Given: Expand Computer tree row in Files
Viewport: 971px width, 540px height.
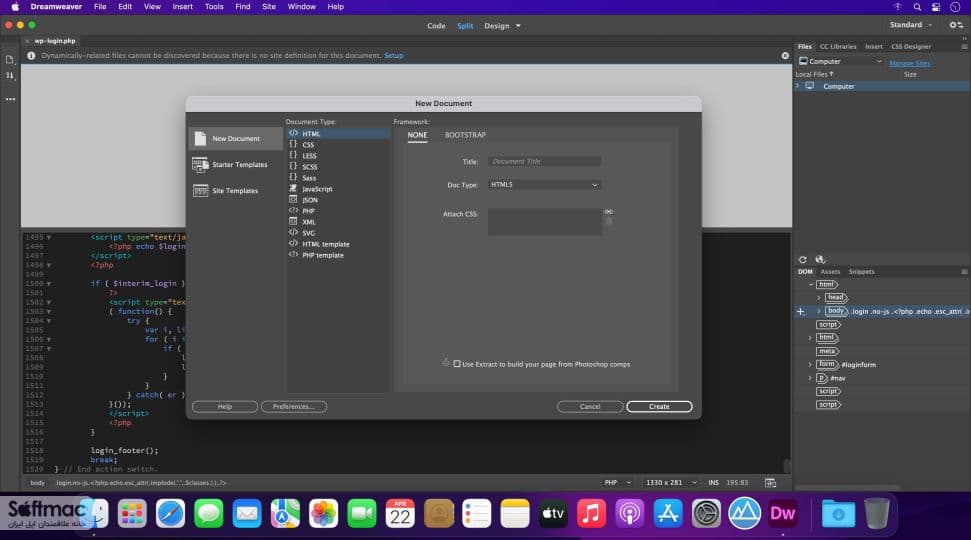Looking at the screenshot, I should click(798, 86).
